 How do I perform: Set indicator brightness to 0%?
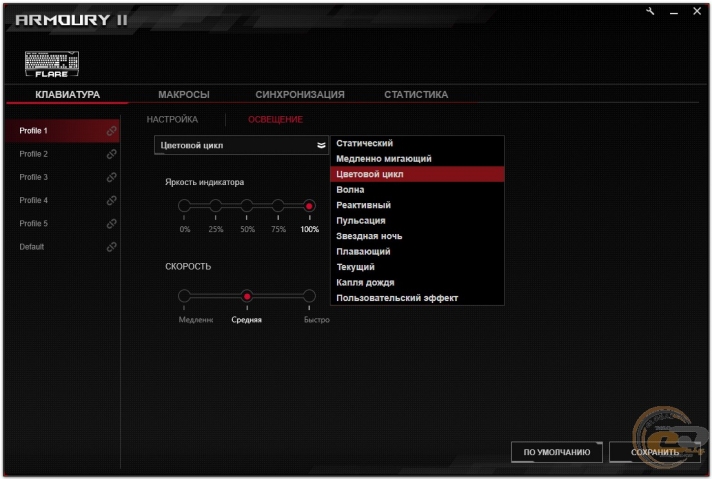click(x=184, y=206)
